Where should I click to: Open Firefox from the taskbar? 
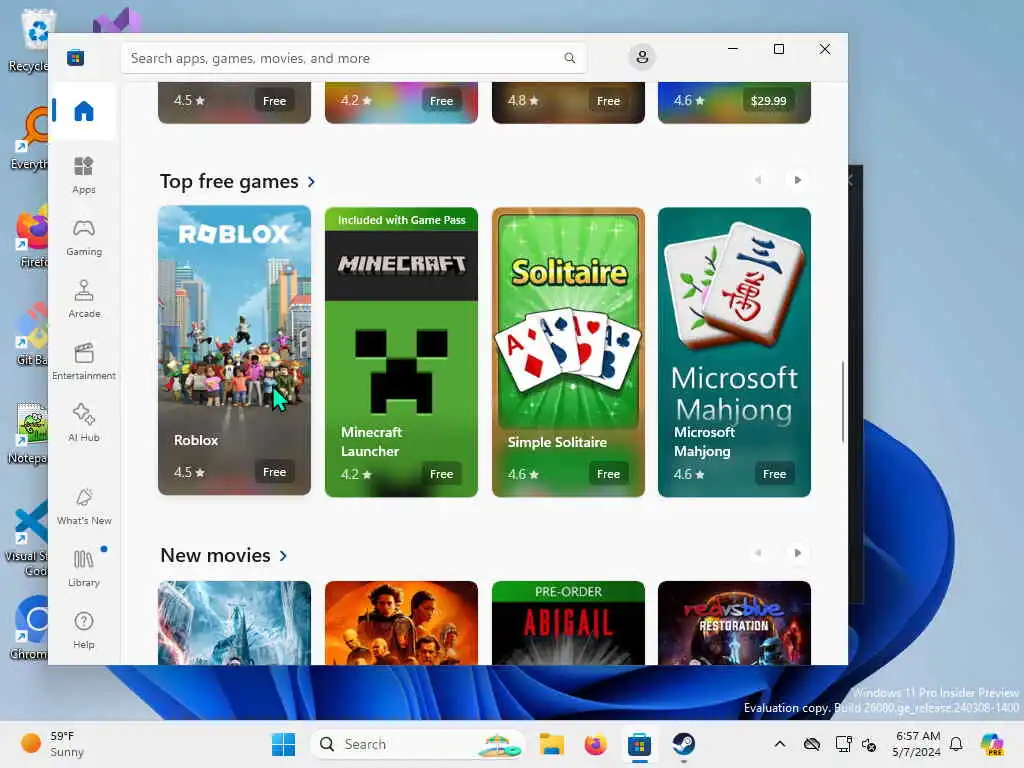click(x=595, y=744)
